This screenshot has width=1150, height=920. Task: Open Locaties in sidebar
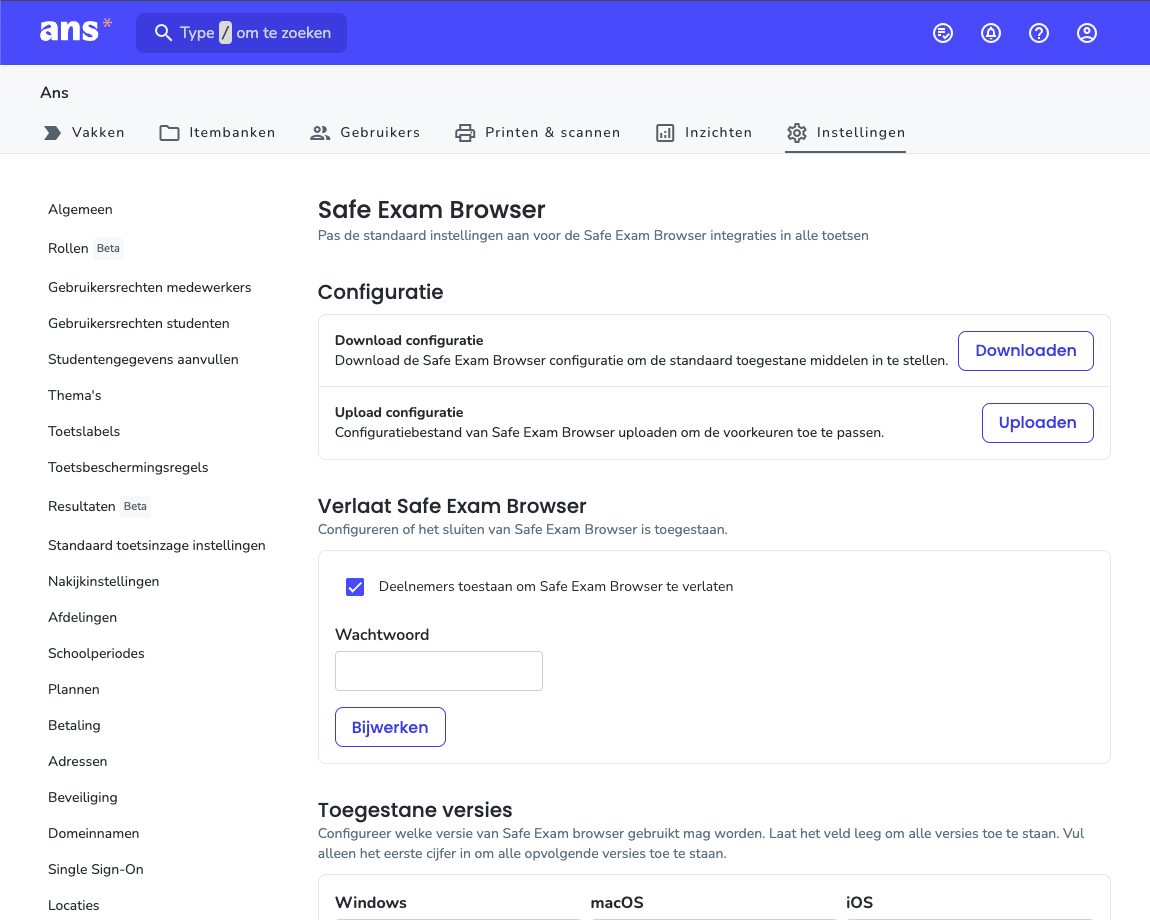click(73, 905)
